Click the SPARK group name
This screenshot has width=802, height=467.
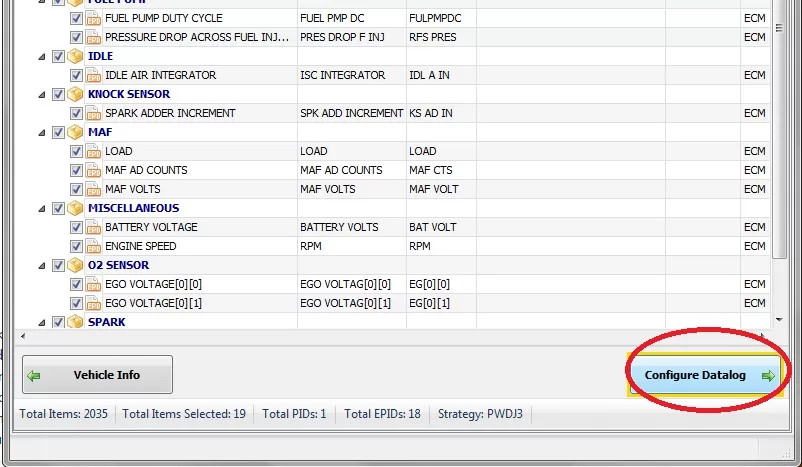(106, 322)
